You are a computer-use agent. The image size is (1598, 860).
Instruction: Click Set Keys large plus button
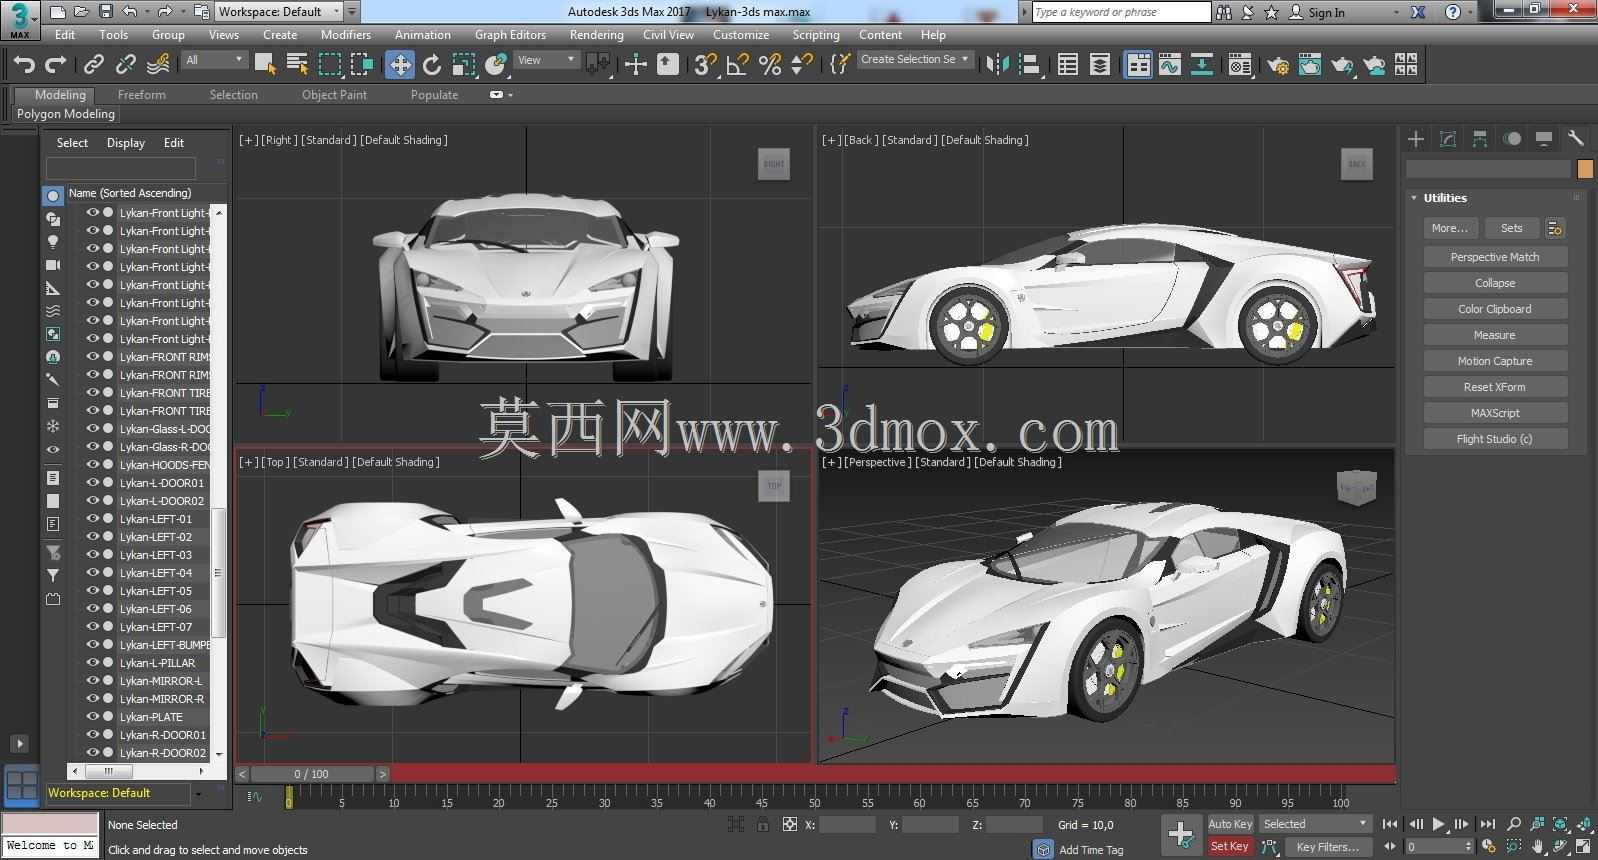pos(1181,835)
